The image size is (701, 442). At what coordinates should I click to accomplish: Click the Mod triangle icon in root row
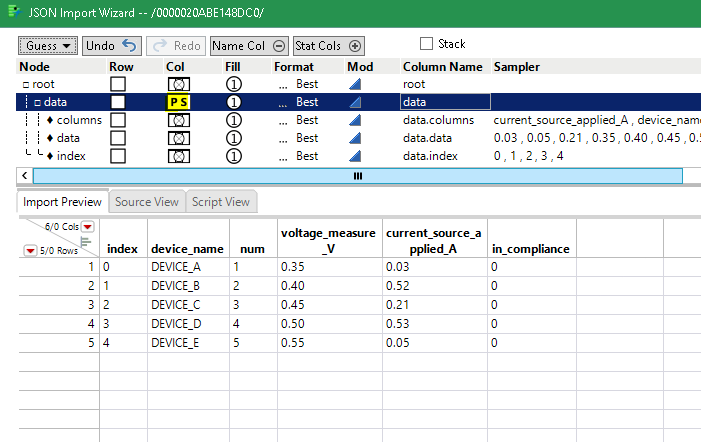pyautogui.click(x=355, y=84)
